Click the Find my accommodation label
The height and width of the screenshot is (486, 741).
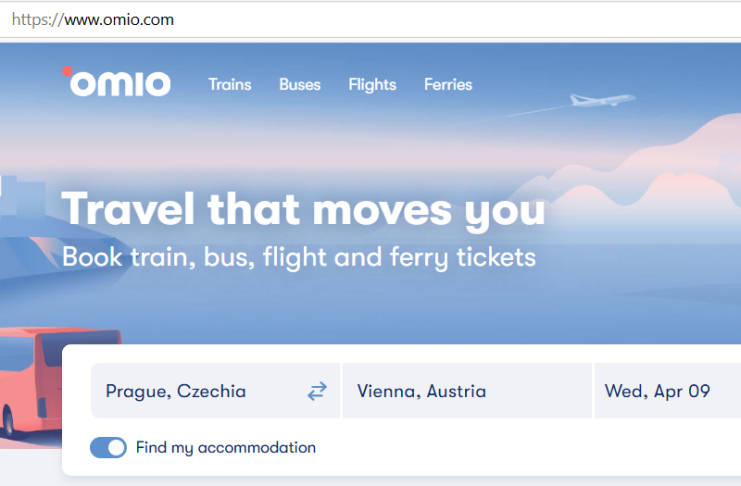click(x=226, y=448)
